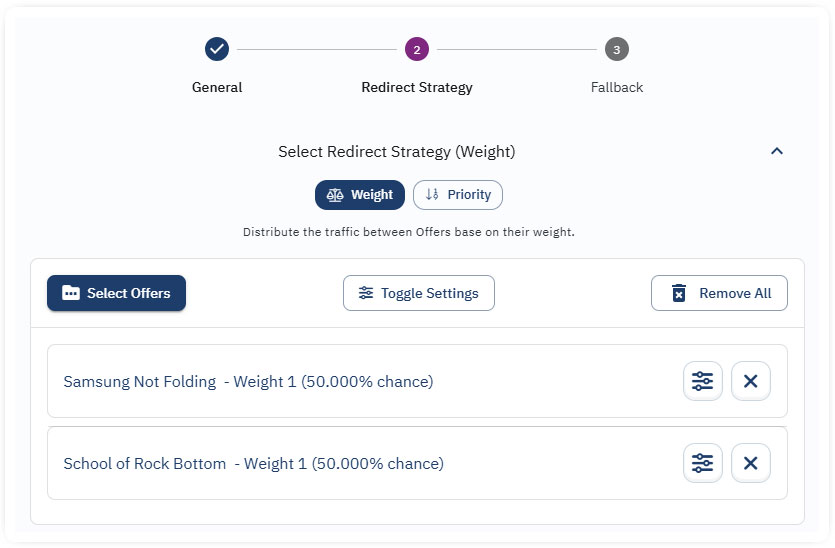
Task: Switch to the Priority strategy option
Action: 458,195
